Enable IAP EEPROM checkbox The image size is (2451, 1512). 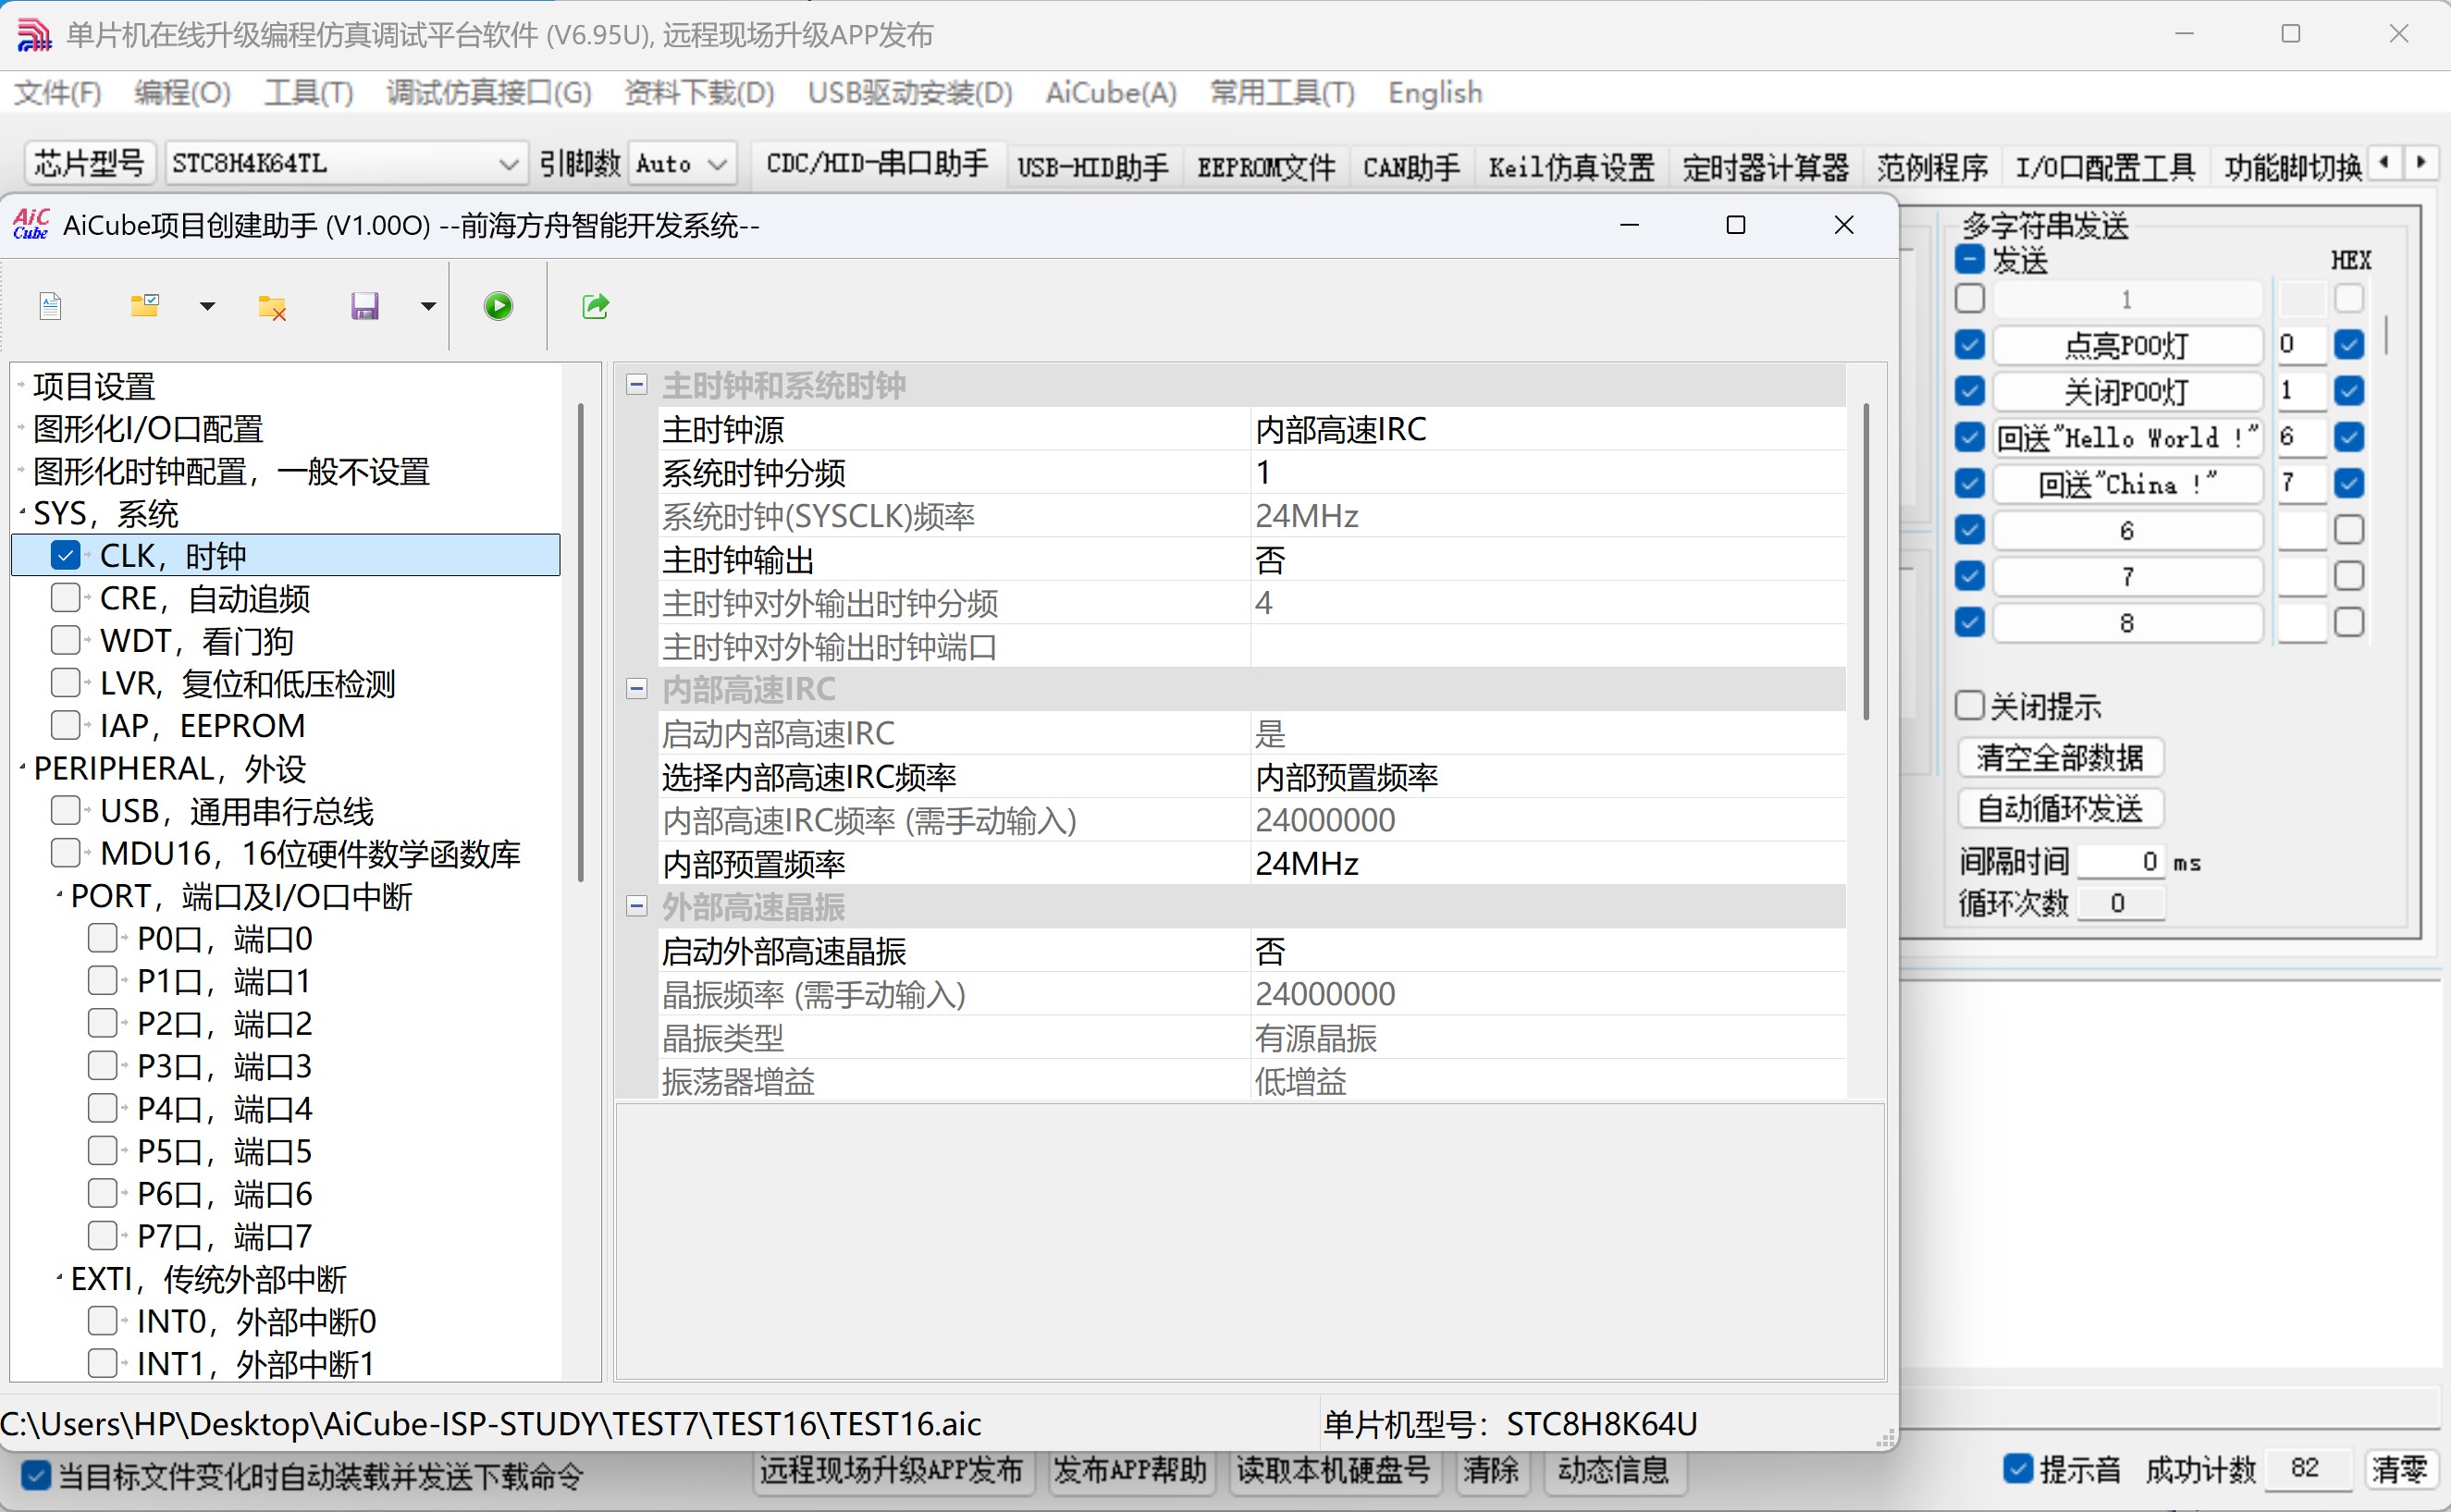[x=65, y=725]
